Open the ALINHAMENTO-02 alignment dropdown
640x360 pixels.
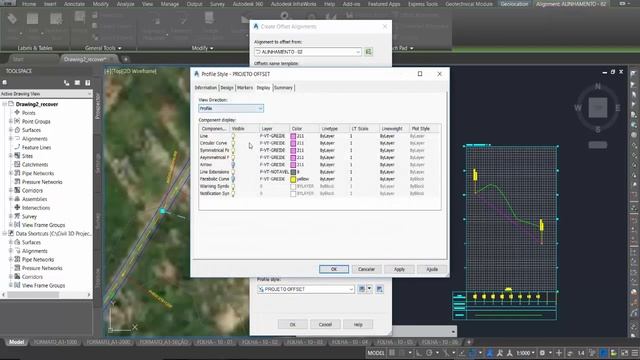pos(308,52)
